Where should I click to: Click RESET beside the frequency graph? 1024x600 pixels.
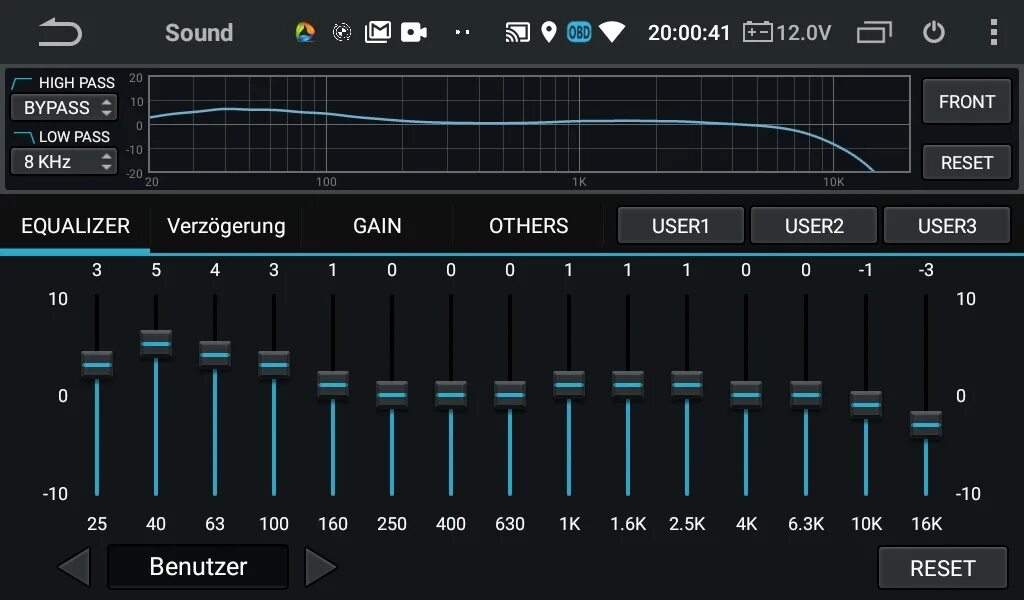[967, 163]
